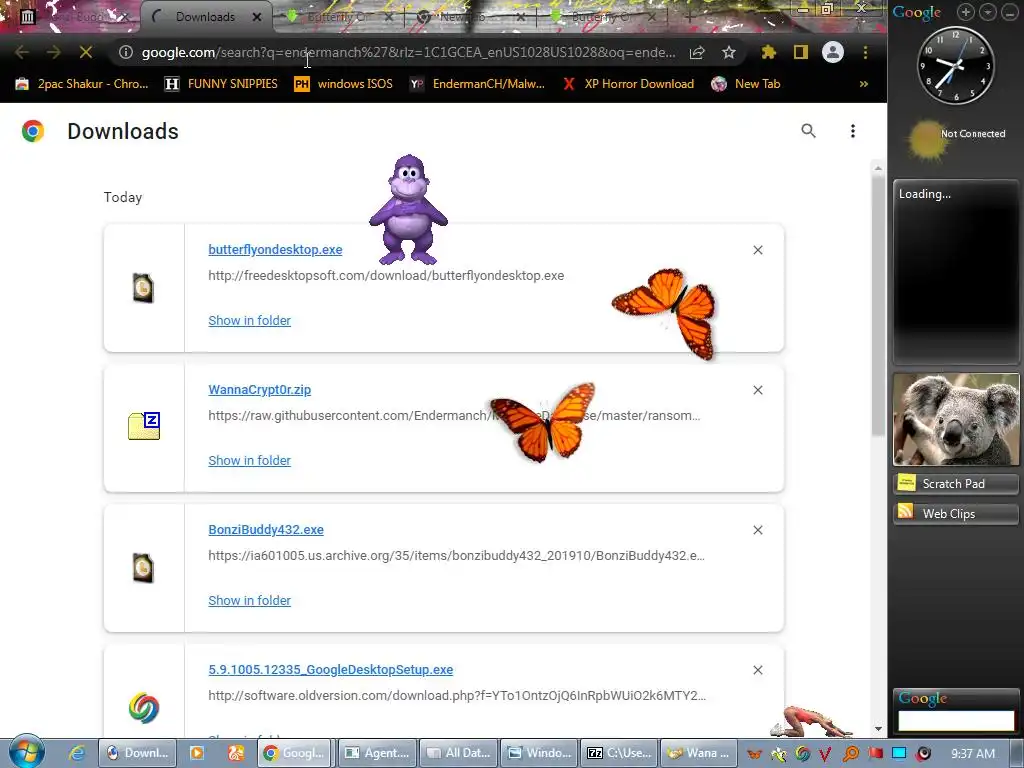Show more bookmarks with the chevron
This screenshot has height=768, width=1024.
(863, 84)
